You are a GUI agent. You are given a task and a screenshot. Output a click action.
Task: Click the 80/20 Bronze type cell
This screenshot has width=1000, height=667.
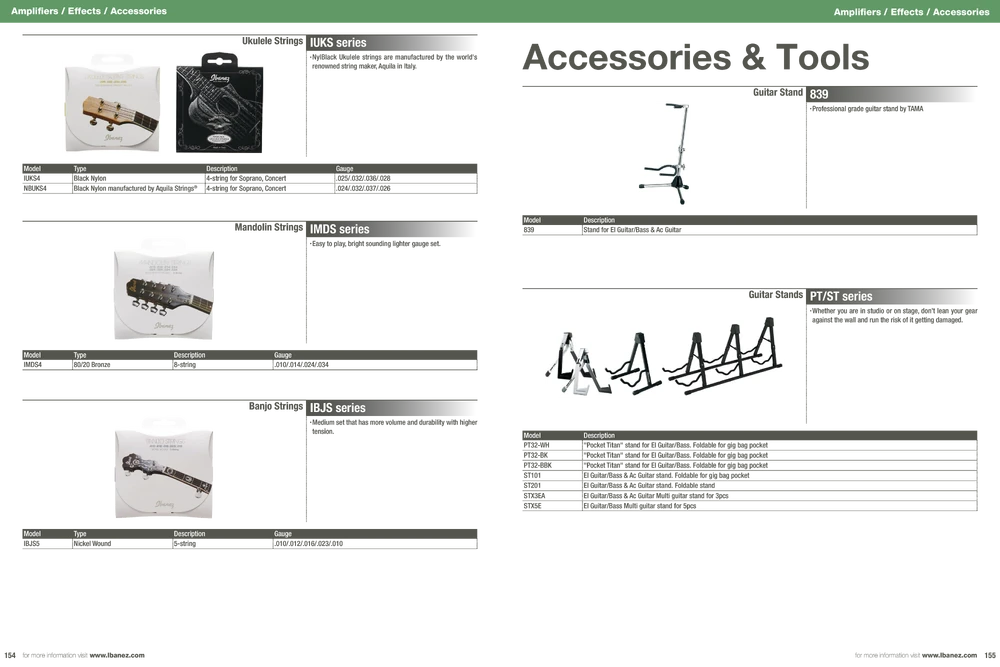pos(122,365)
